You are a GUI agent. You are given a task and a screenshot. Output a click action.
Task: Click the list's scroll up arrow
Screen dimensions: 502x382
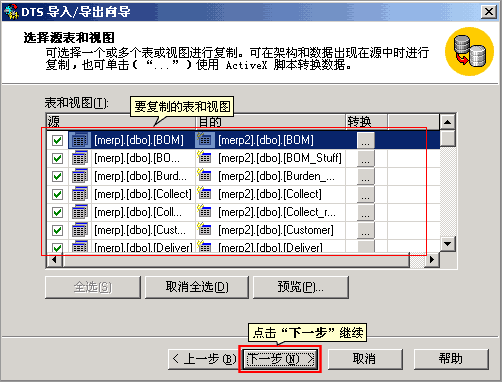tap(448, 122)
